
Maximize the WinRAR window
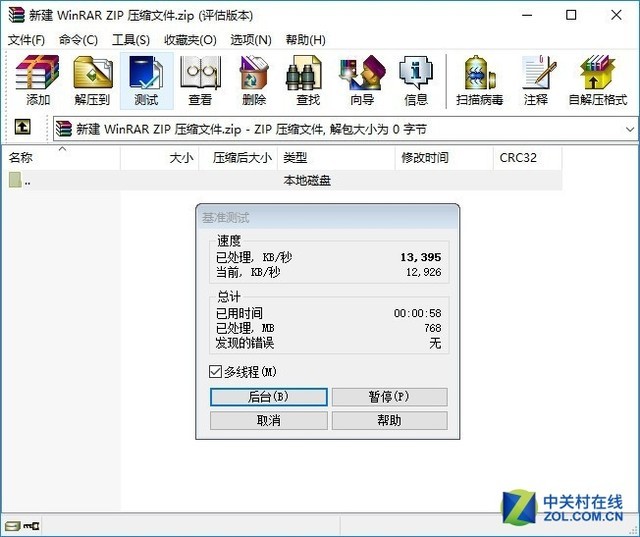point(571,16)
